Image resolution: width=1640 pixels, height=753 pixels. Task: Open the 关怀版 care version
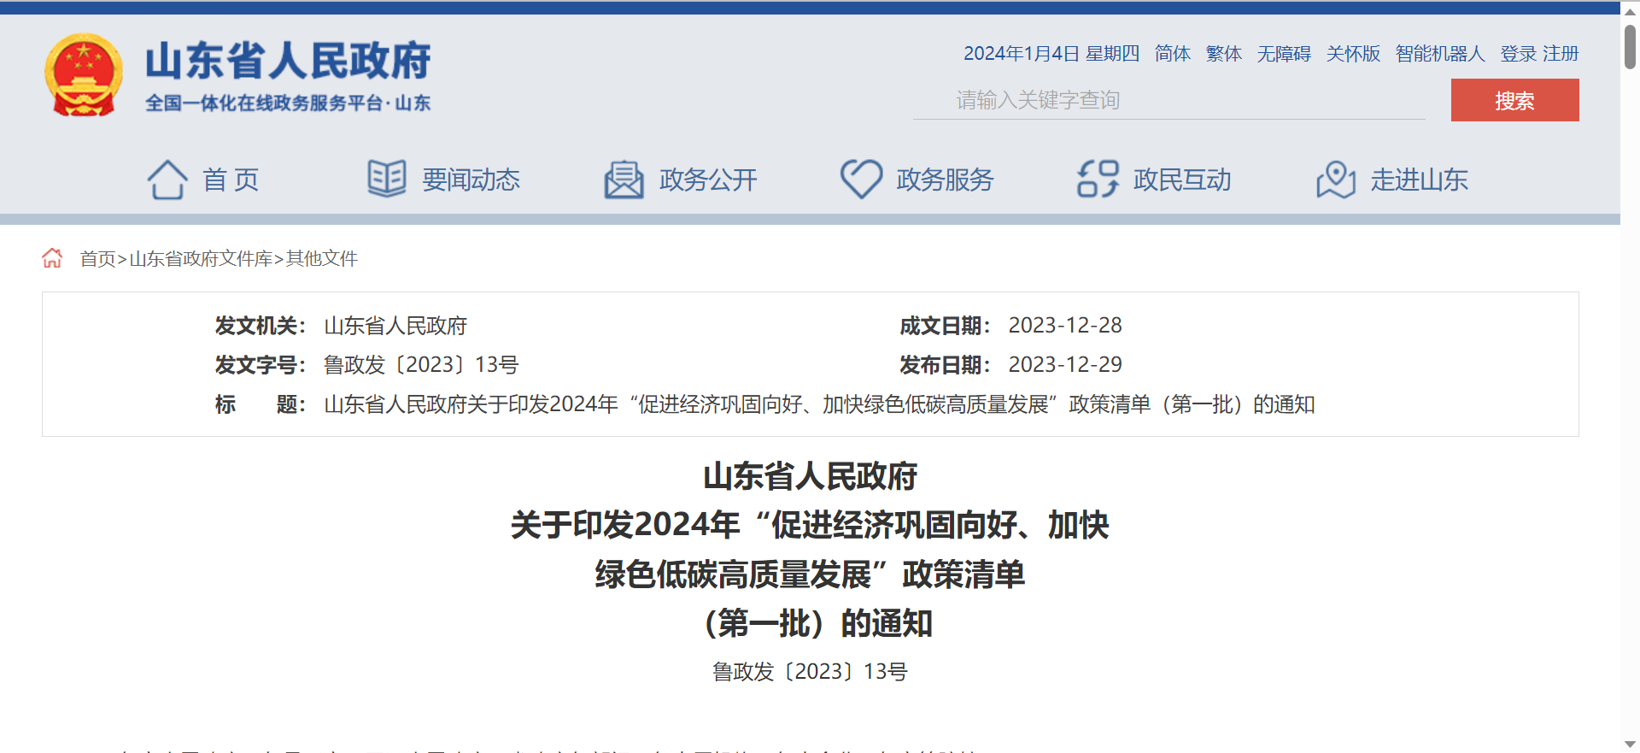pyautogui.click(x=1352, y=54)
